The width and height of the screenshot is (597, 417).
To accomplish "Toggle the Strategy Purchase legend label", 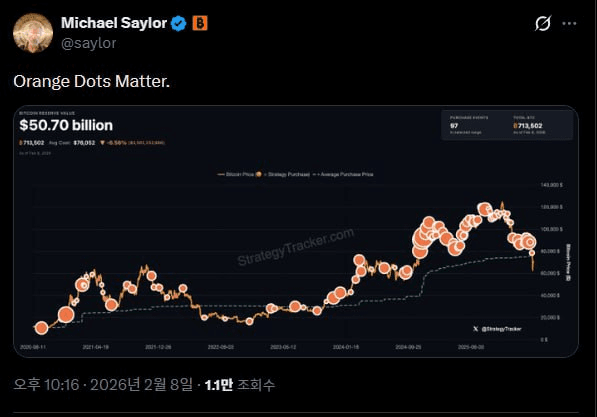I will 289,174.
